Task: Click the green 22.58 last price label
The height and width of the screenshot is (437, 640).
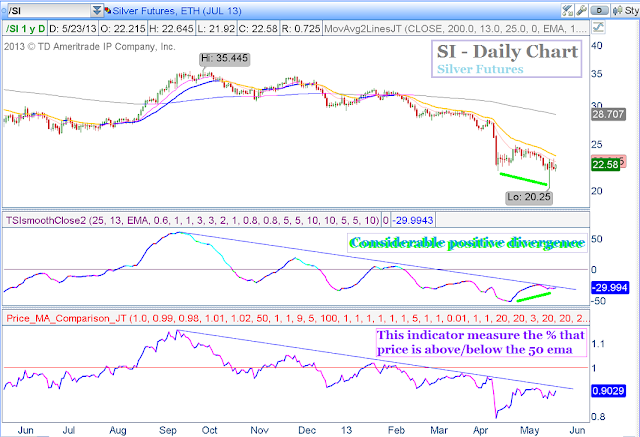Action: coord(605,164)
